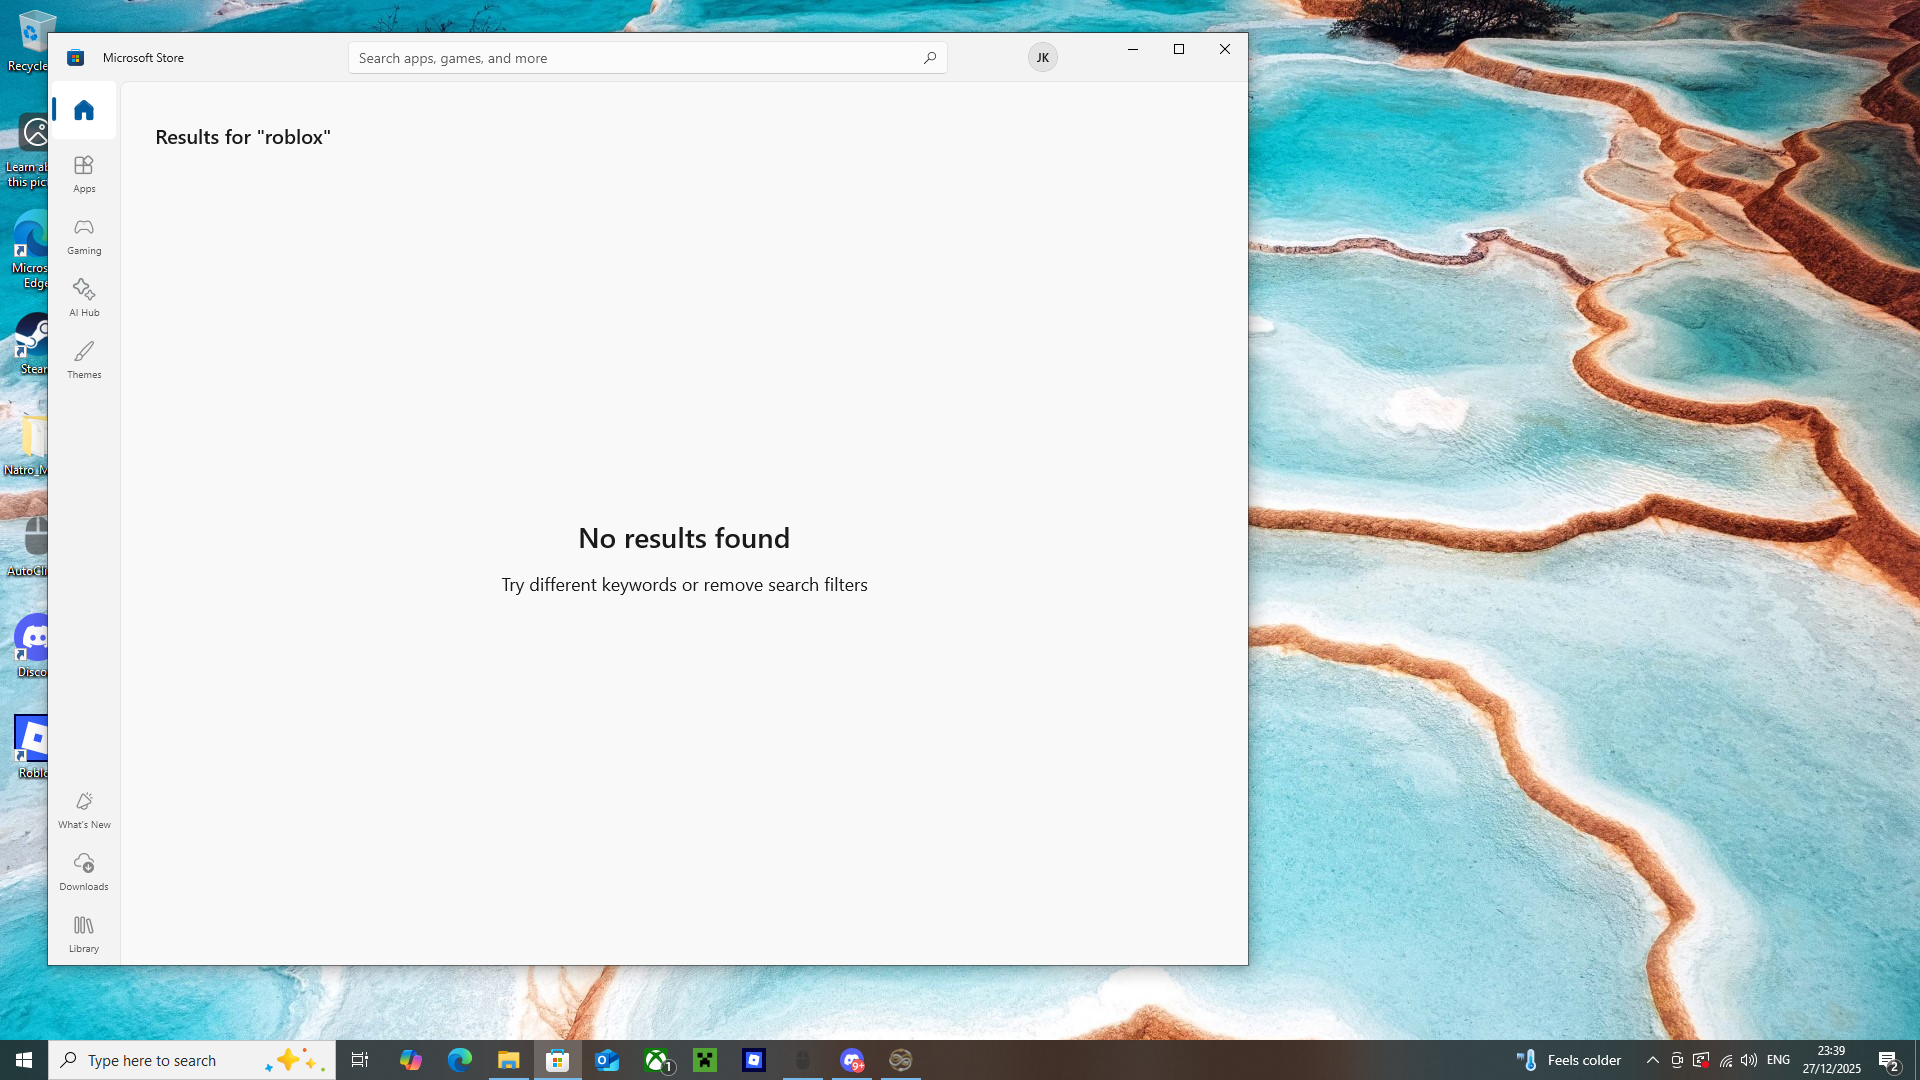Expand hidden system tray icons
Viewport: 1920px width, 1080px height.
coord(1652,1060)
